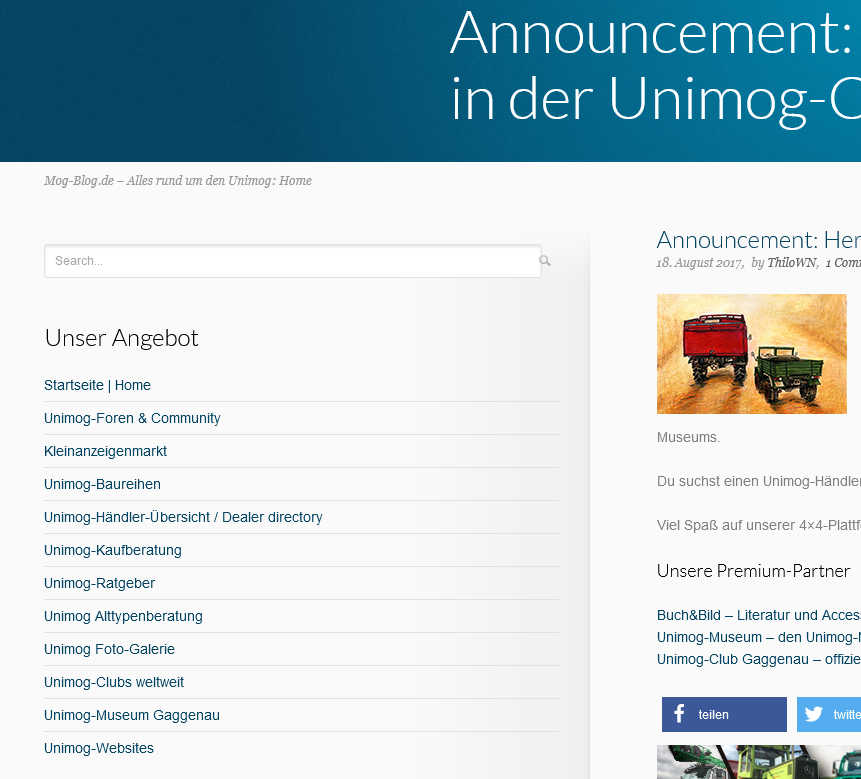Open Unimog-Museum Gaggenau sidebar link

(132, 715)
